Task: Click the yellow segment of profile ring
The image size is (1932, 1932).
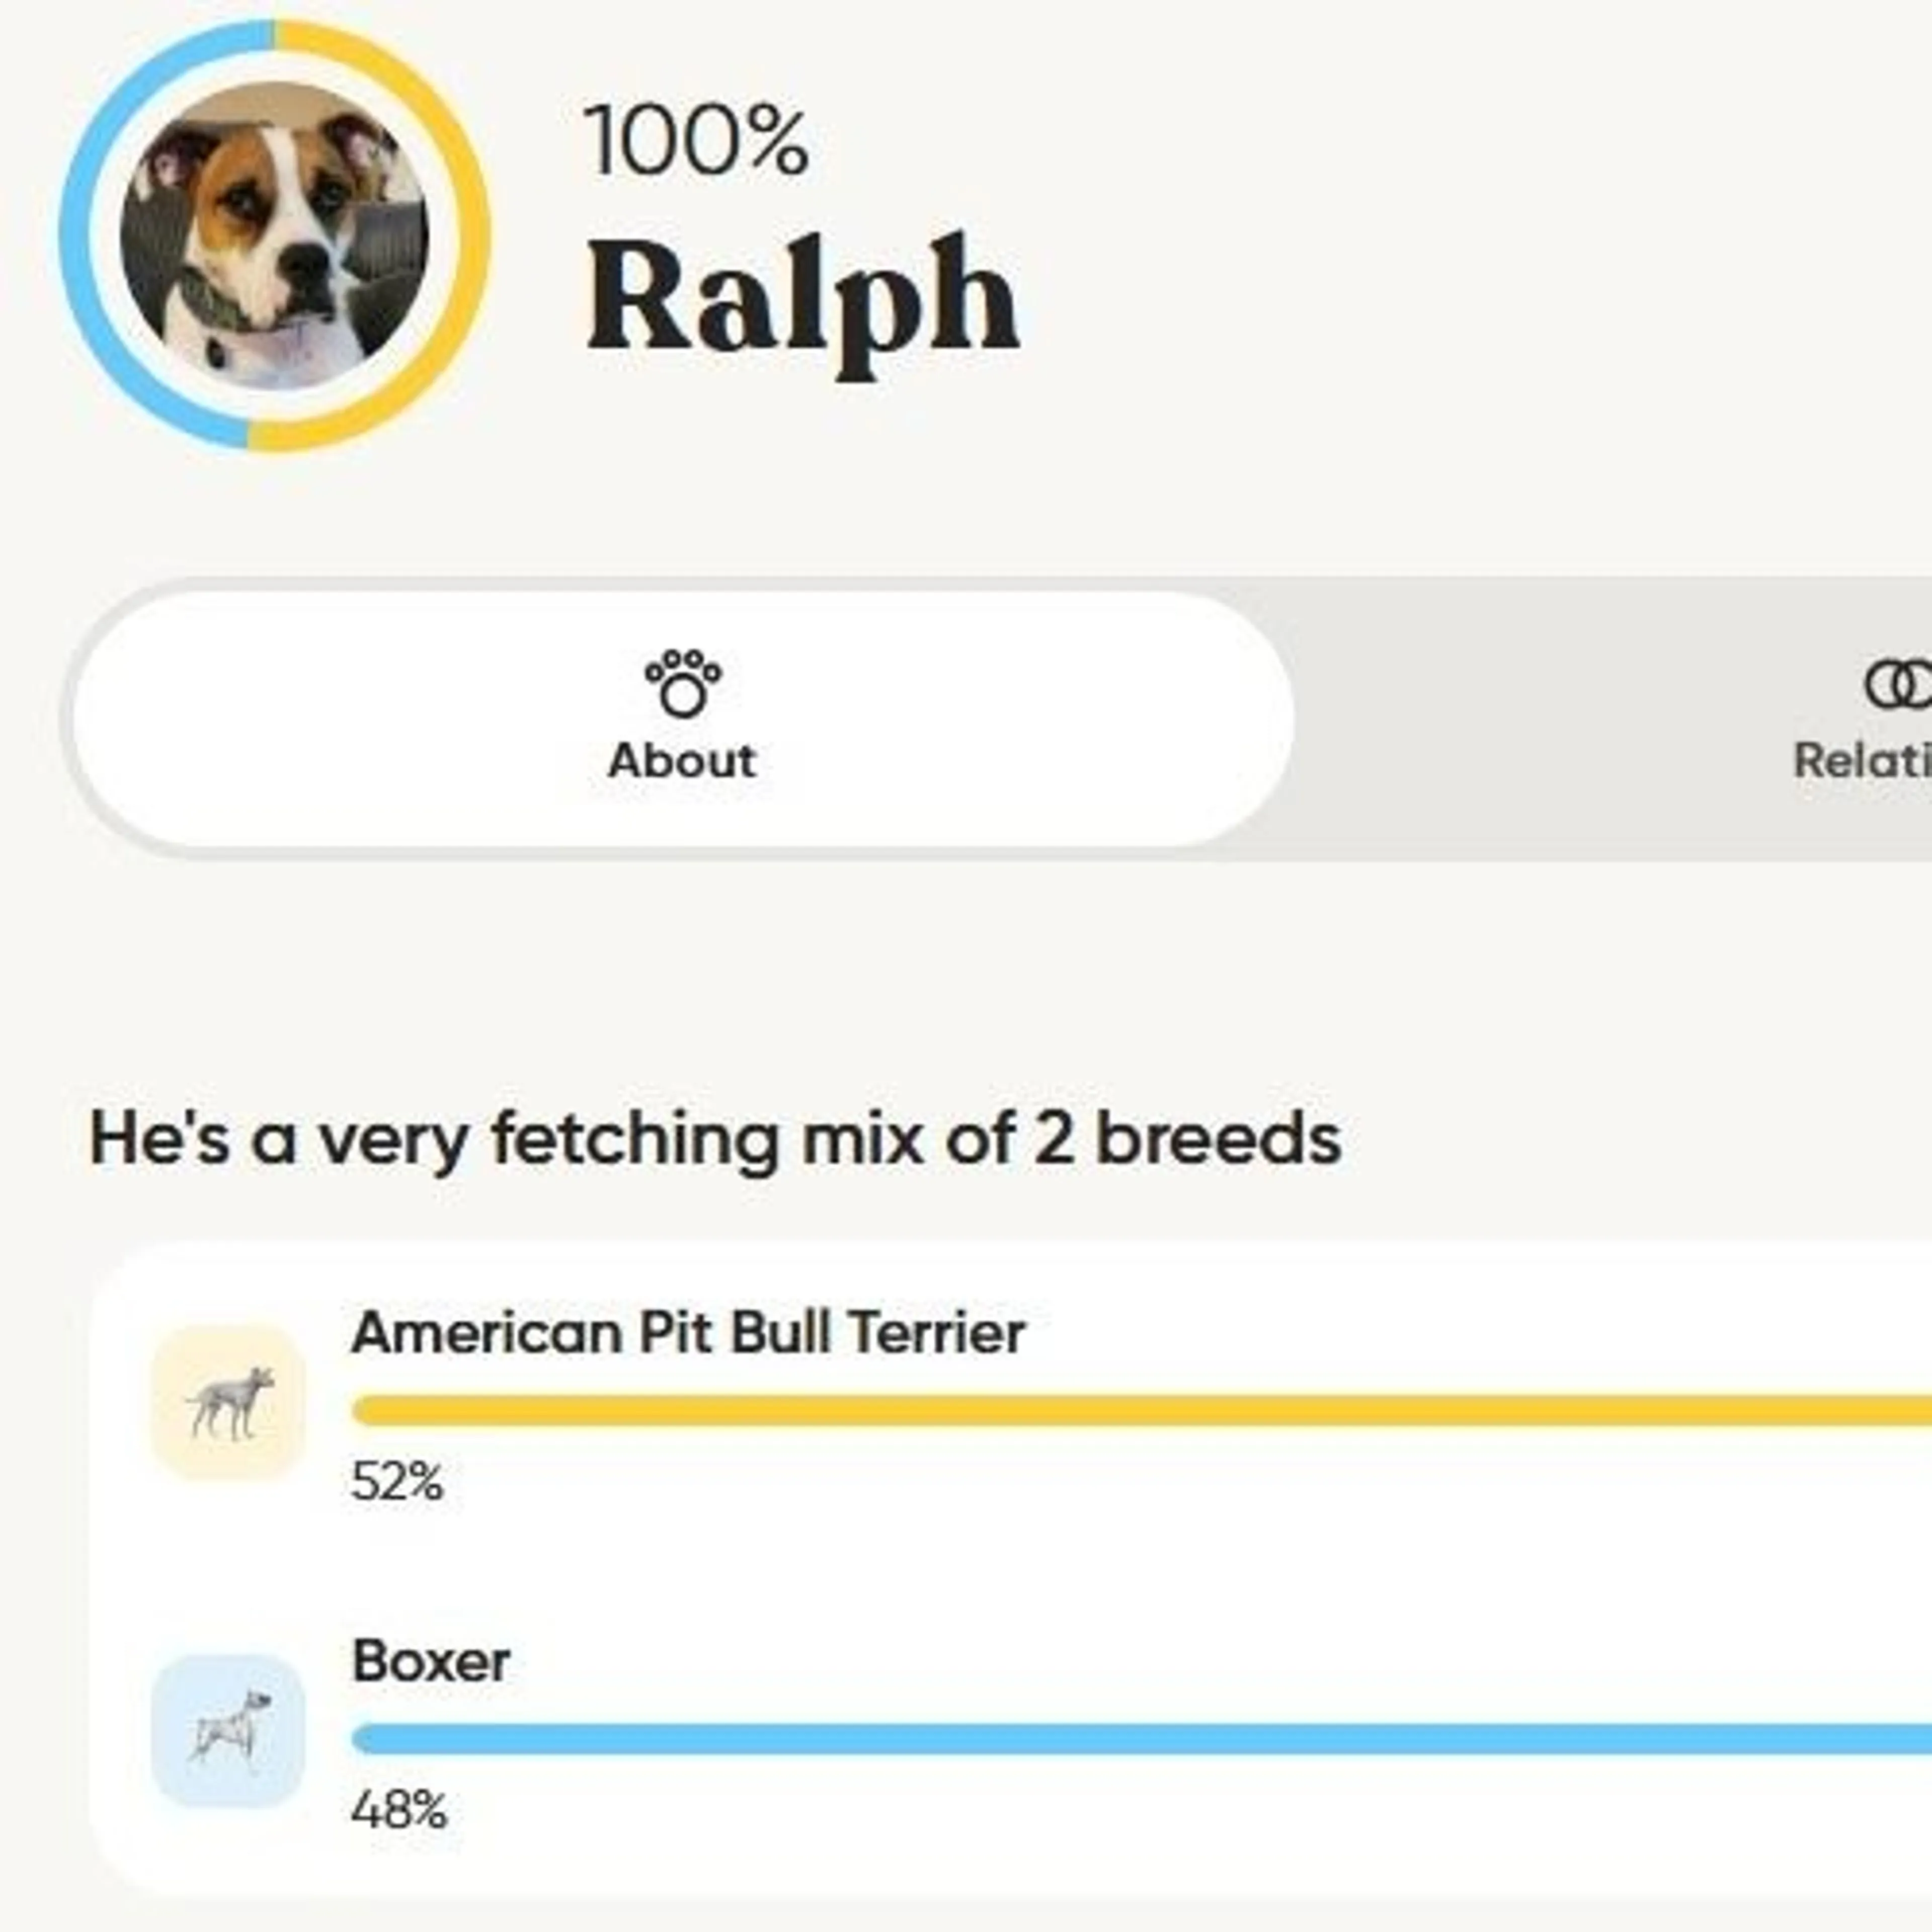Action: coord(468,236)
